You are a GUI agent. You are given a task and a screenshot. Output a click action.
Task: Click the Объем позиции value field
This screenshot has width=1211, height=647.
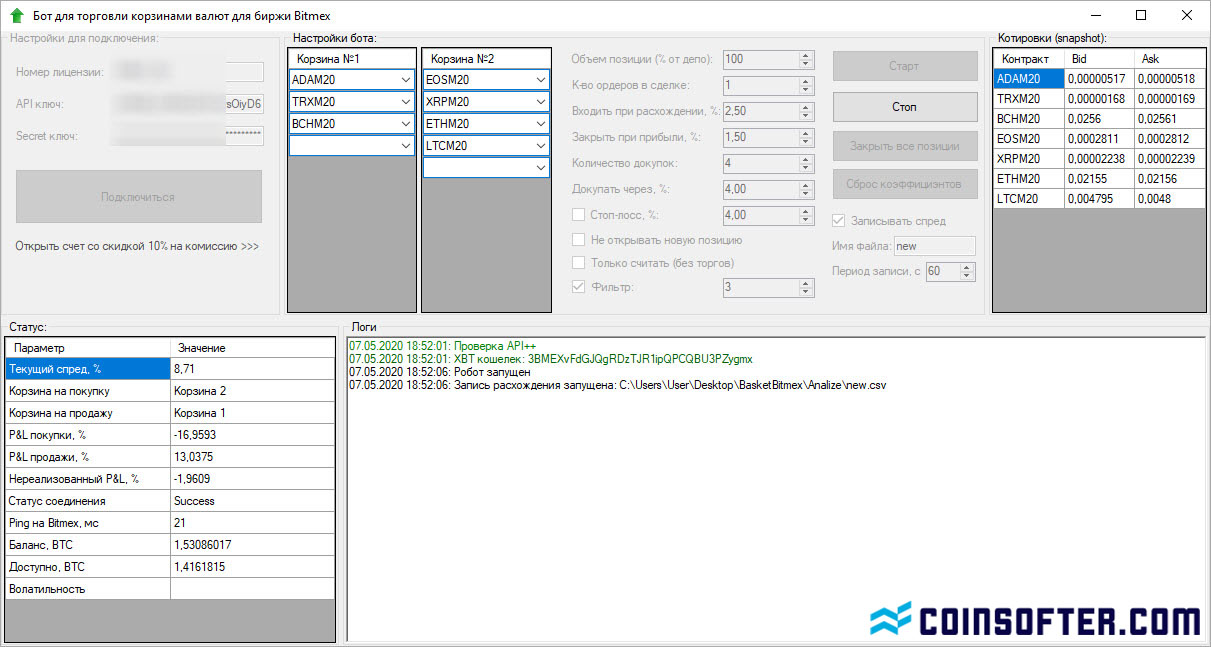pos(769,60)
